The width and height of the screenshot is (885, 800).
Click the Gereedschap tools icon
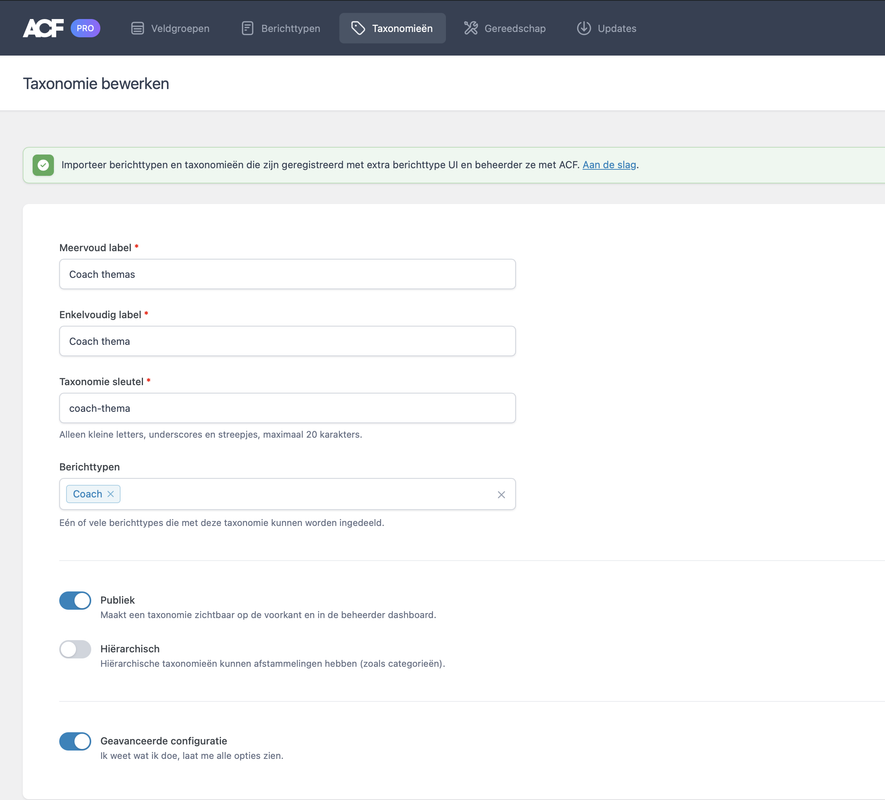click(471, 28)
